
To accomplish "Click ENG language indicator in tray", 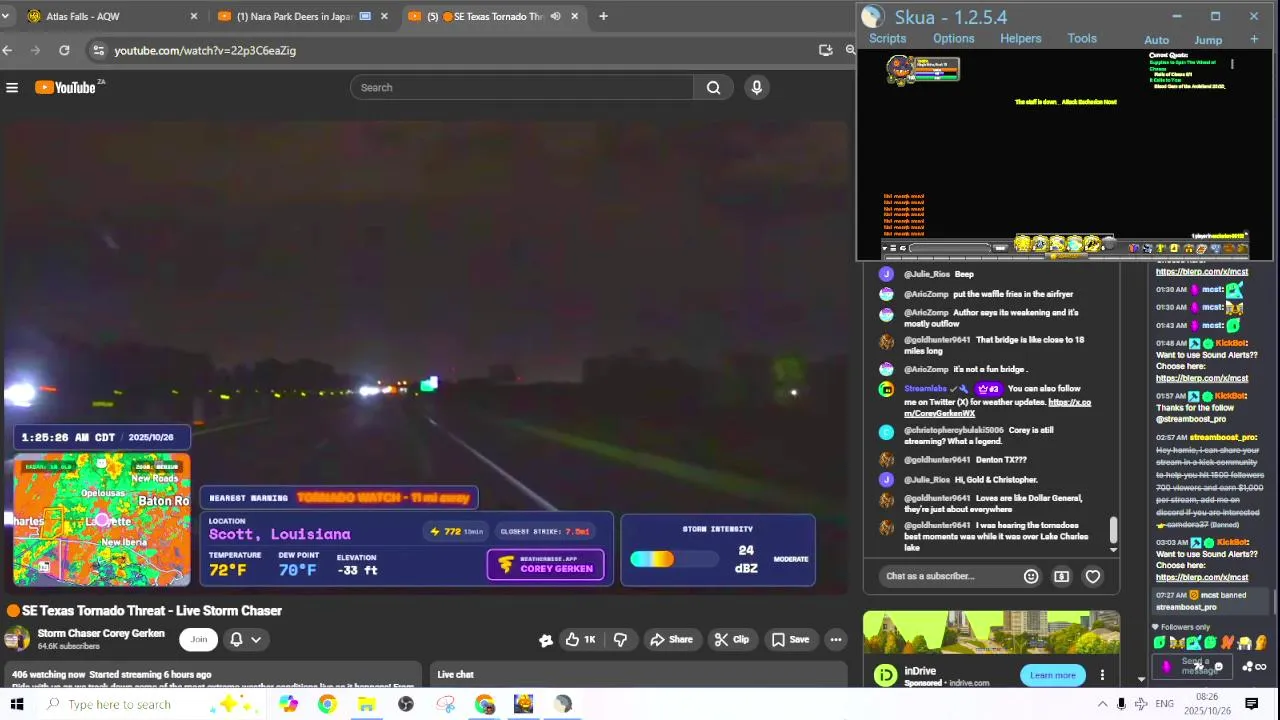I will (1164, 704).
